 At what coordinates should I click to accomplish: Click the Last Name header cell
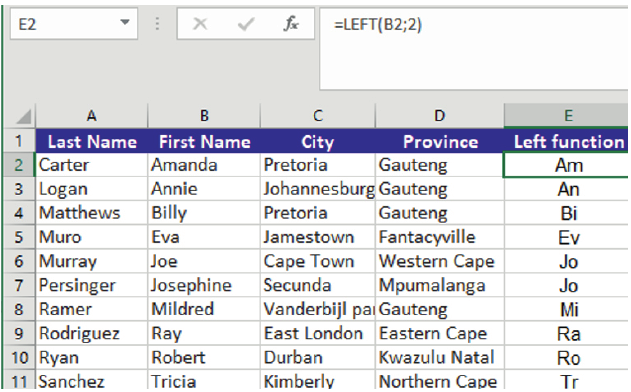(92, 141)
